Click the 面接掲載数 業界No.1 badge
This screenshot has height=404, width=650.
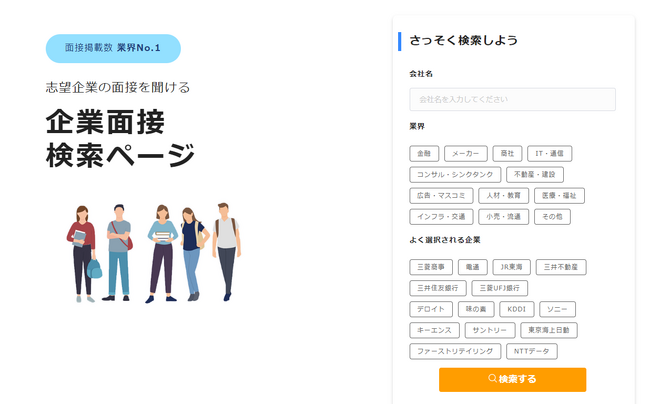[x=113, y=48]
